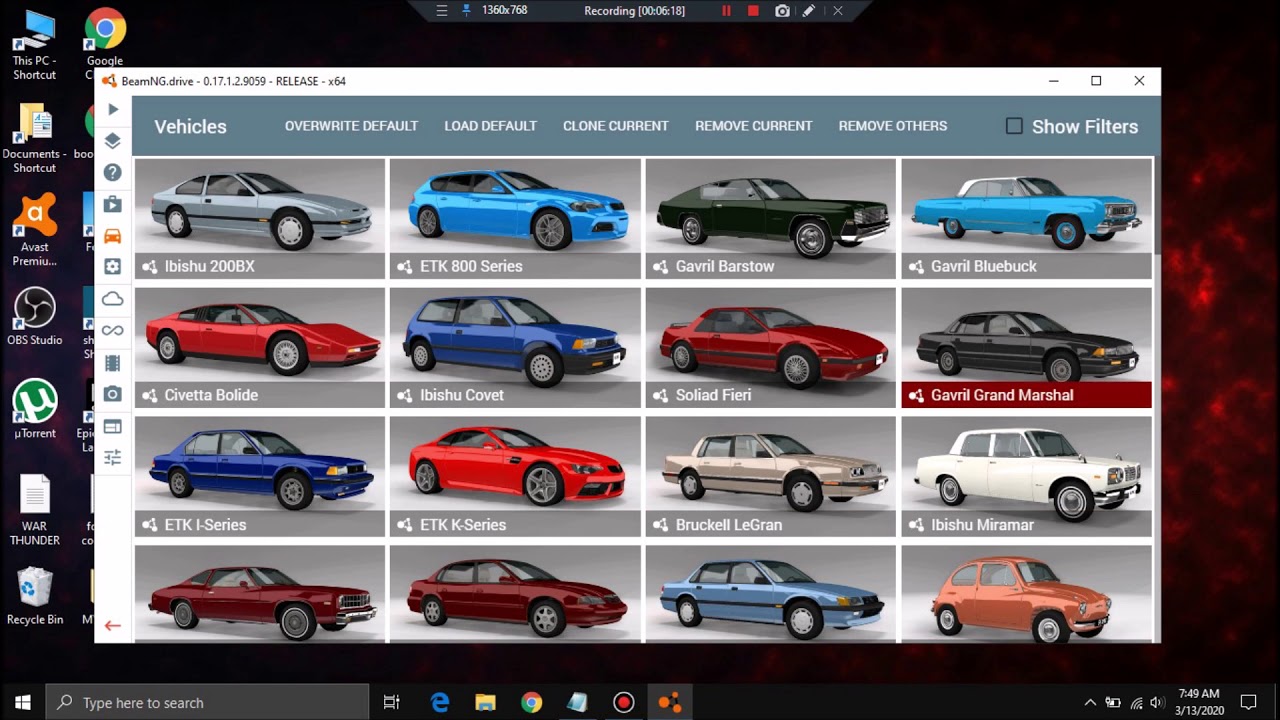
Task: Pause the screen recording
Action: tap(726, 11)
